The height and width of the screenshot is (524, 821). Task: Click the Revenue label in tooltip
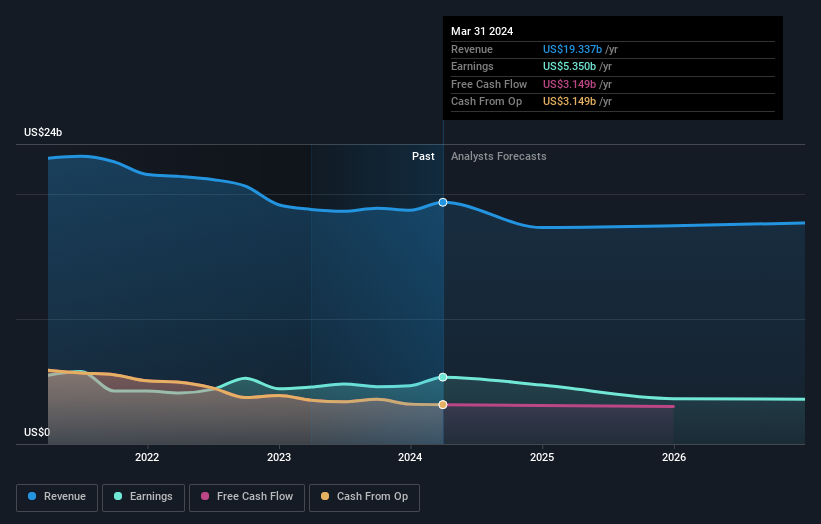point(472,49)
